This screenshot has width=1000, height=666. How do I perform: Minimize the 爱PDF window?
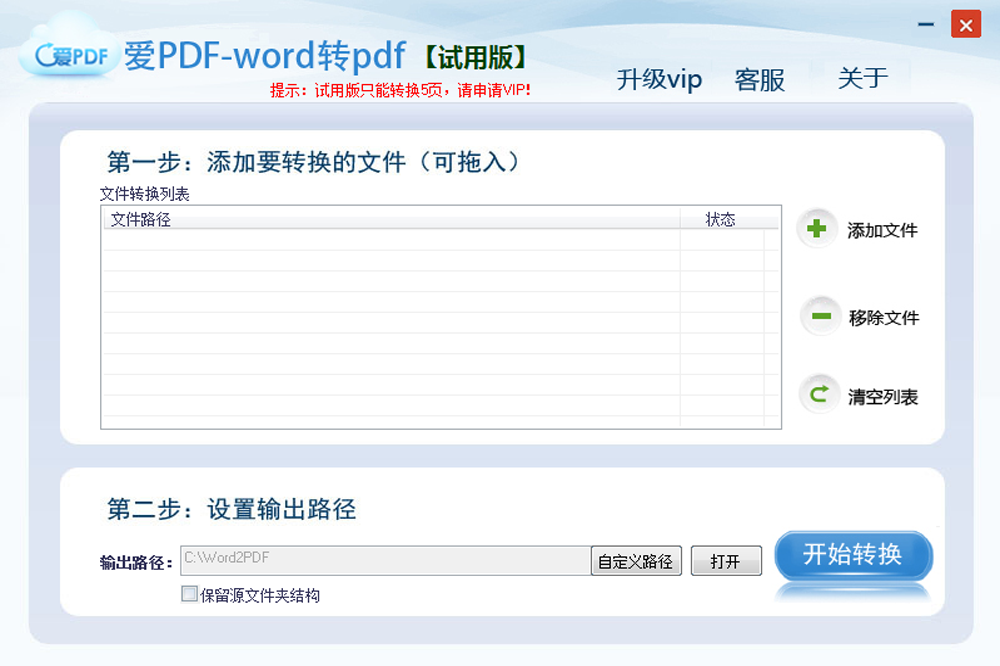point(926,25)
